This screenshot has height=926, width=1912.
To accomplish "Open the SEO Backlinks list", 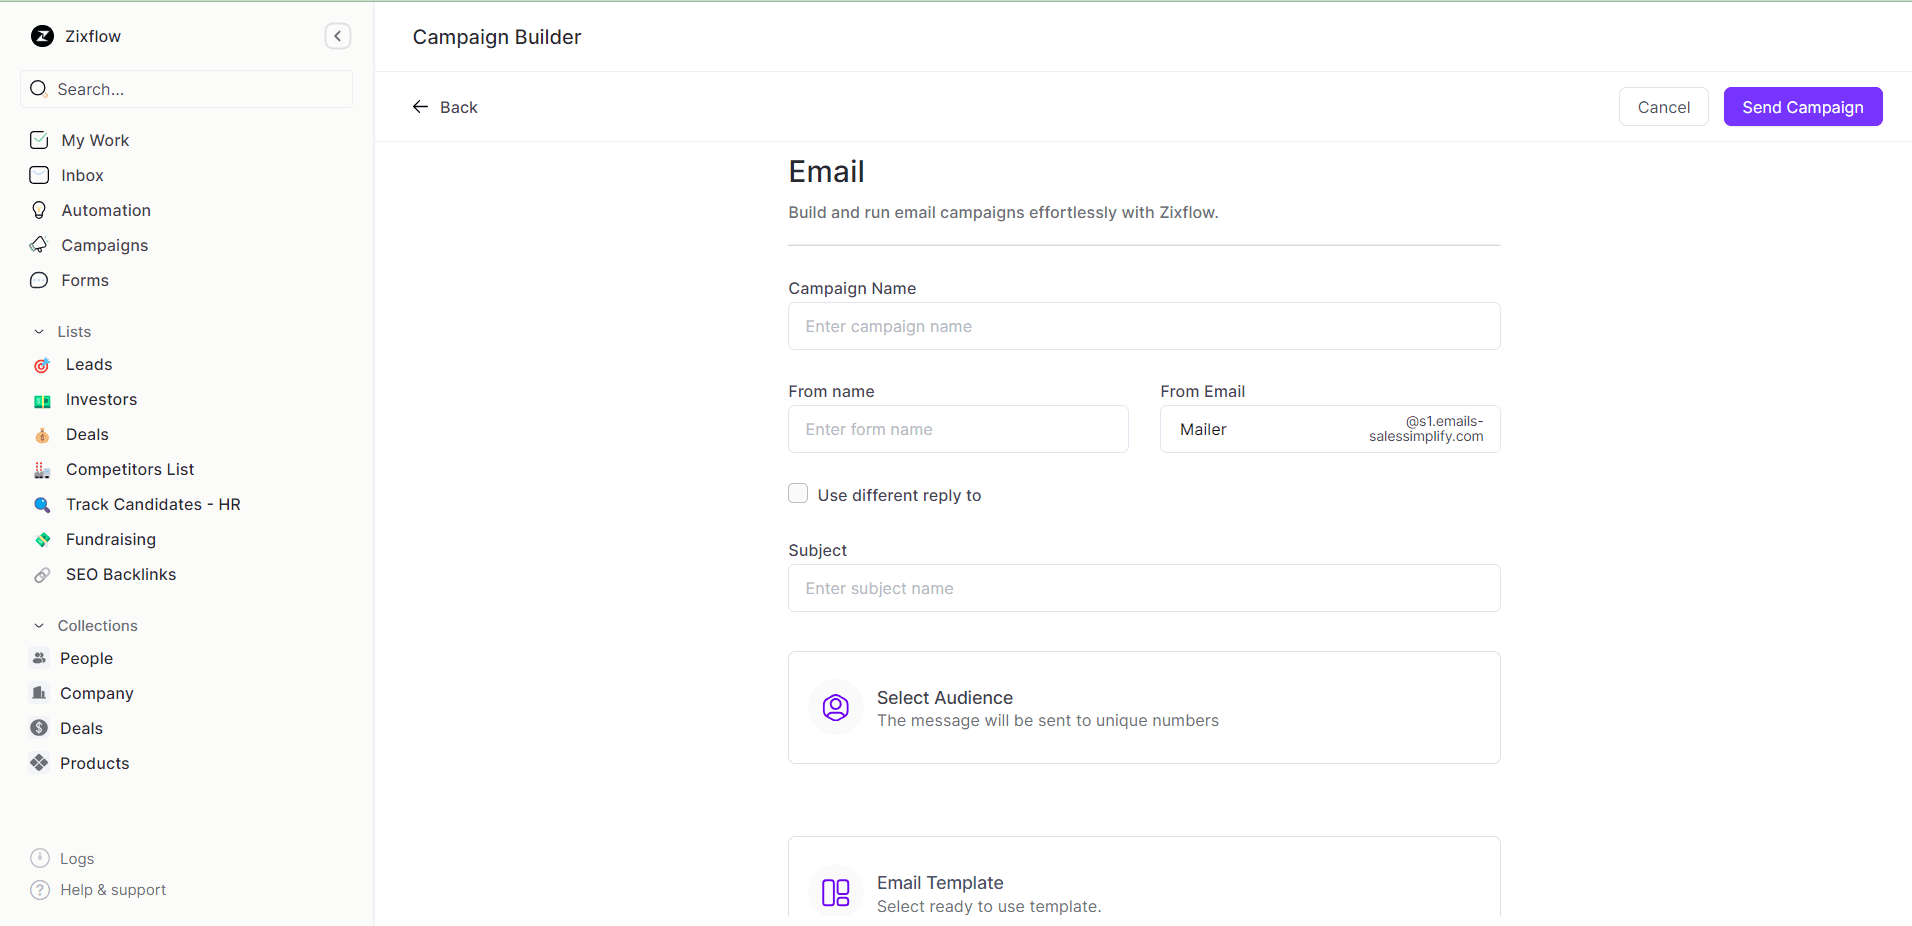I will [120, 574].
